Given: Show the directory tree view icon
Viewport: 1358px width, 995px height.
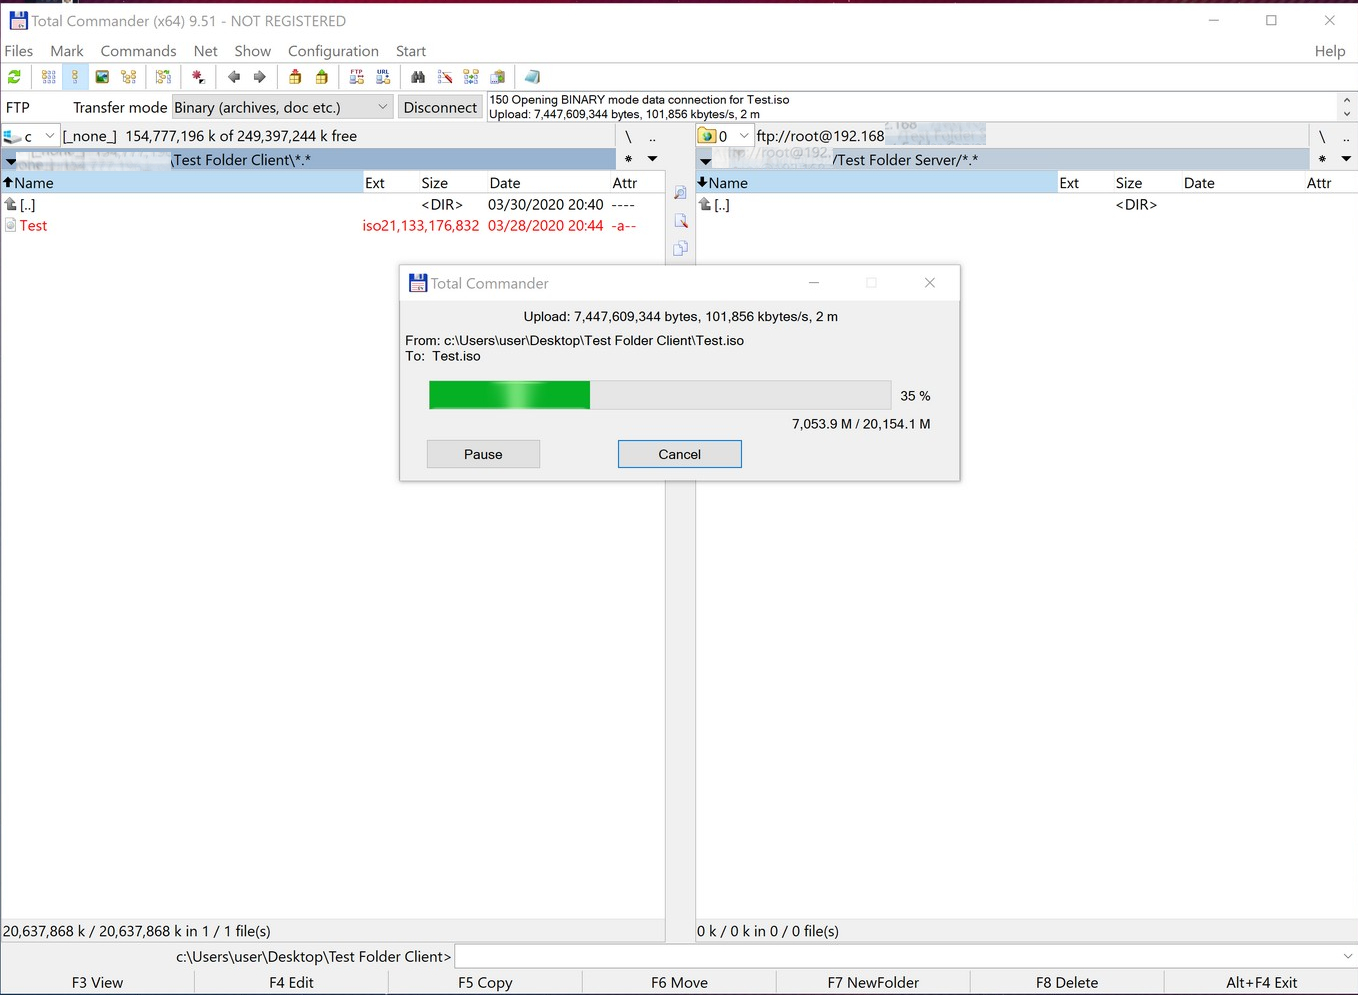Looking at the screenshot, I should (129, 77).
